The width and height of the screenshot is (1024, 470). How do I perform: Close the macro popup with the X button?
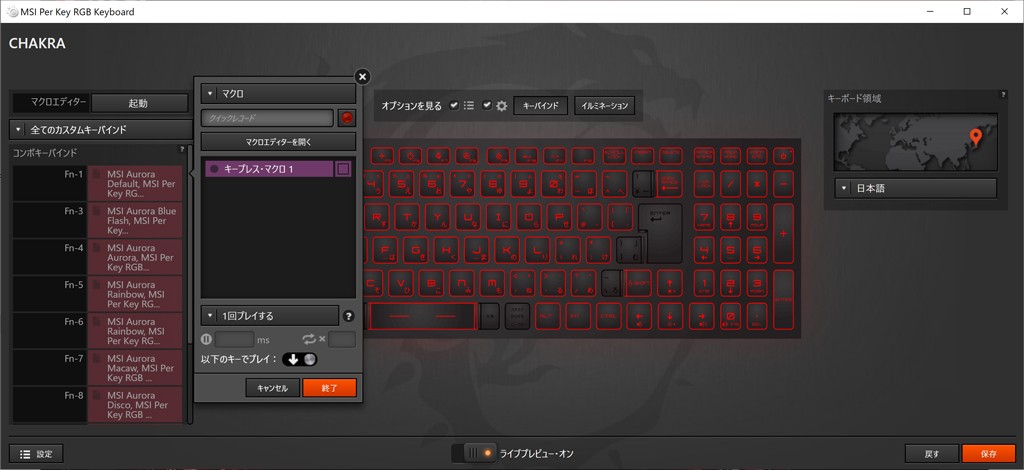362,77
